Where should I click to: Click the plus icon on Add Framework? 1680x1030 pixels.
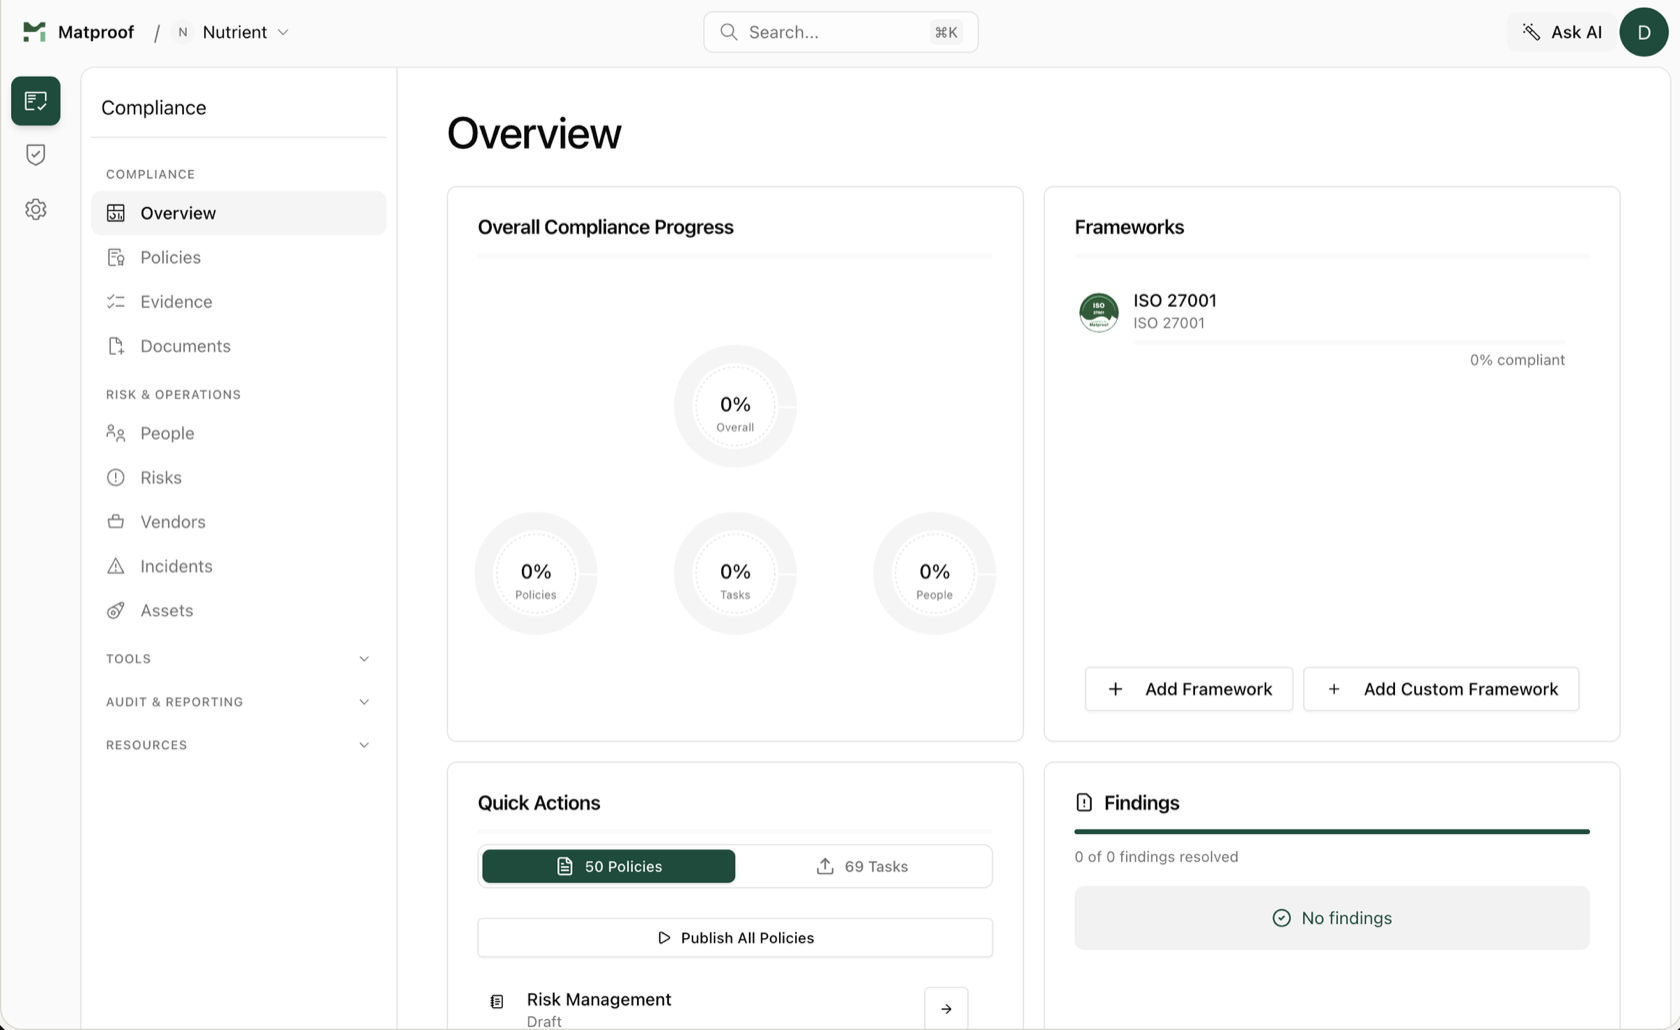tap(1116, 689)
